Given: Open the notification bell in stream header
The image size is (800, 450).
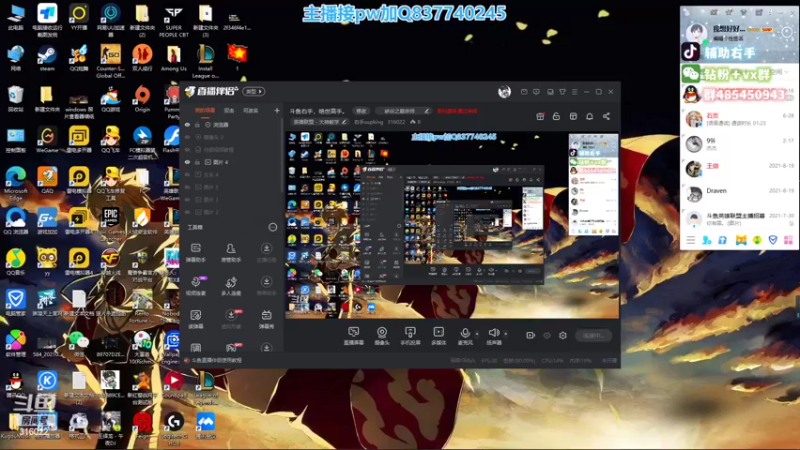Looking at the screenshot, I should point(589,116).
